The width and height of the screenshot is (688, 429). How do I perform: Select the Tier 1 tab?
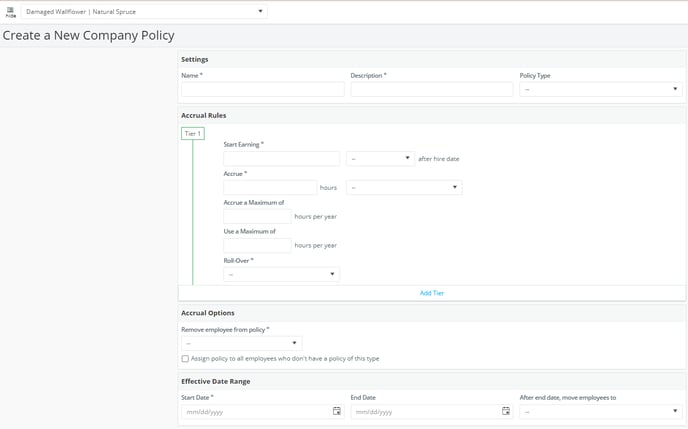[x=193, y=133]
